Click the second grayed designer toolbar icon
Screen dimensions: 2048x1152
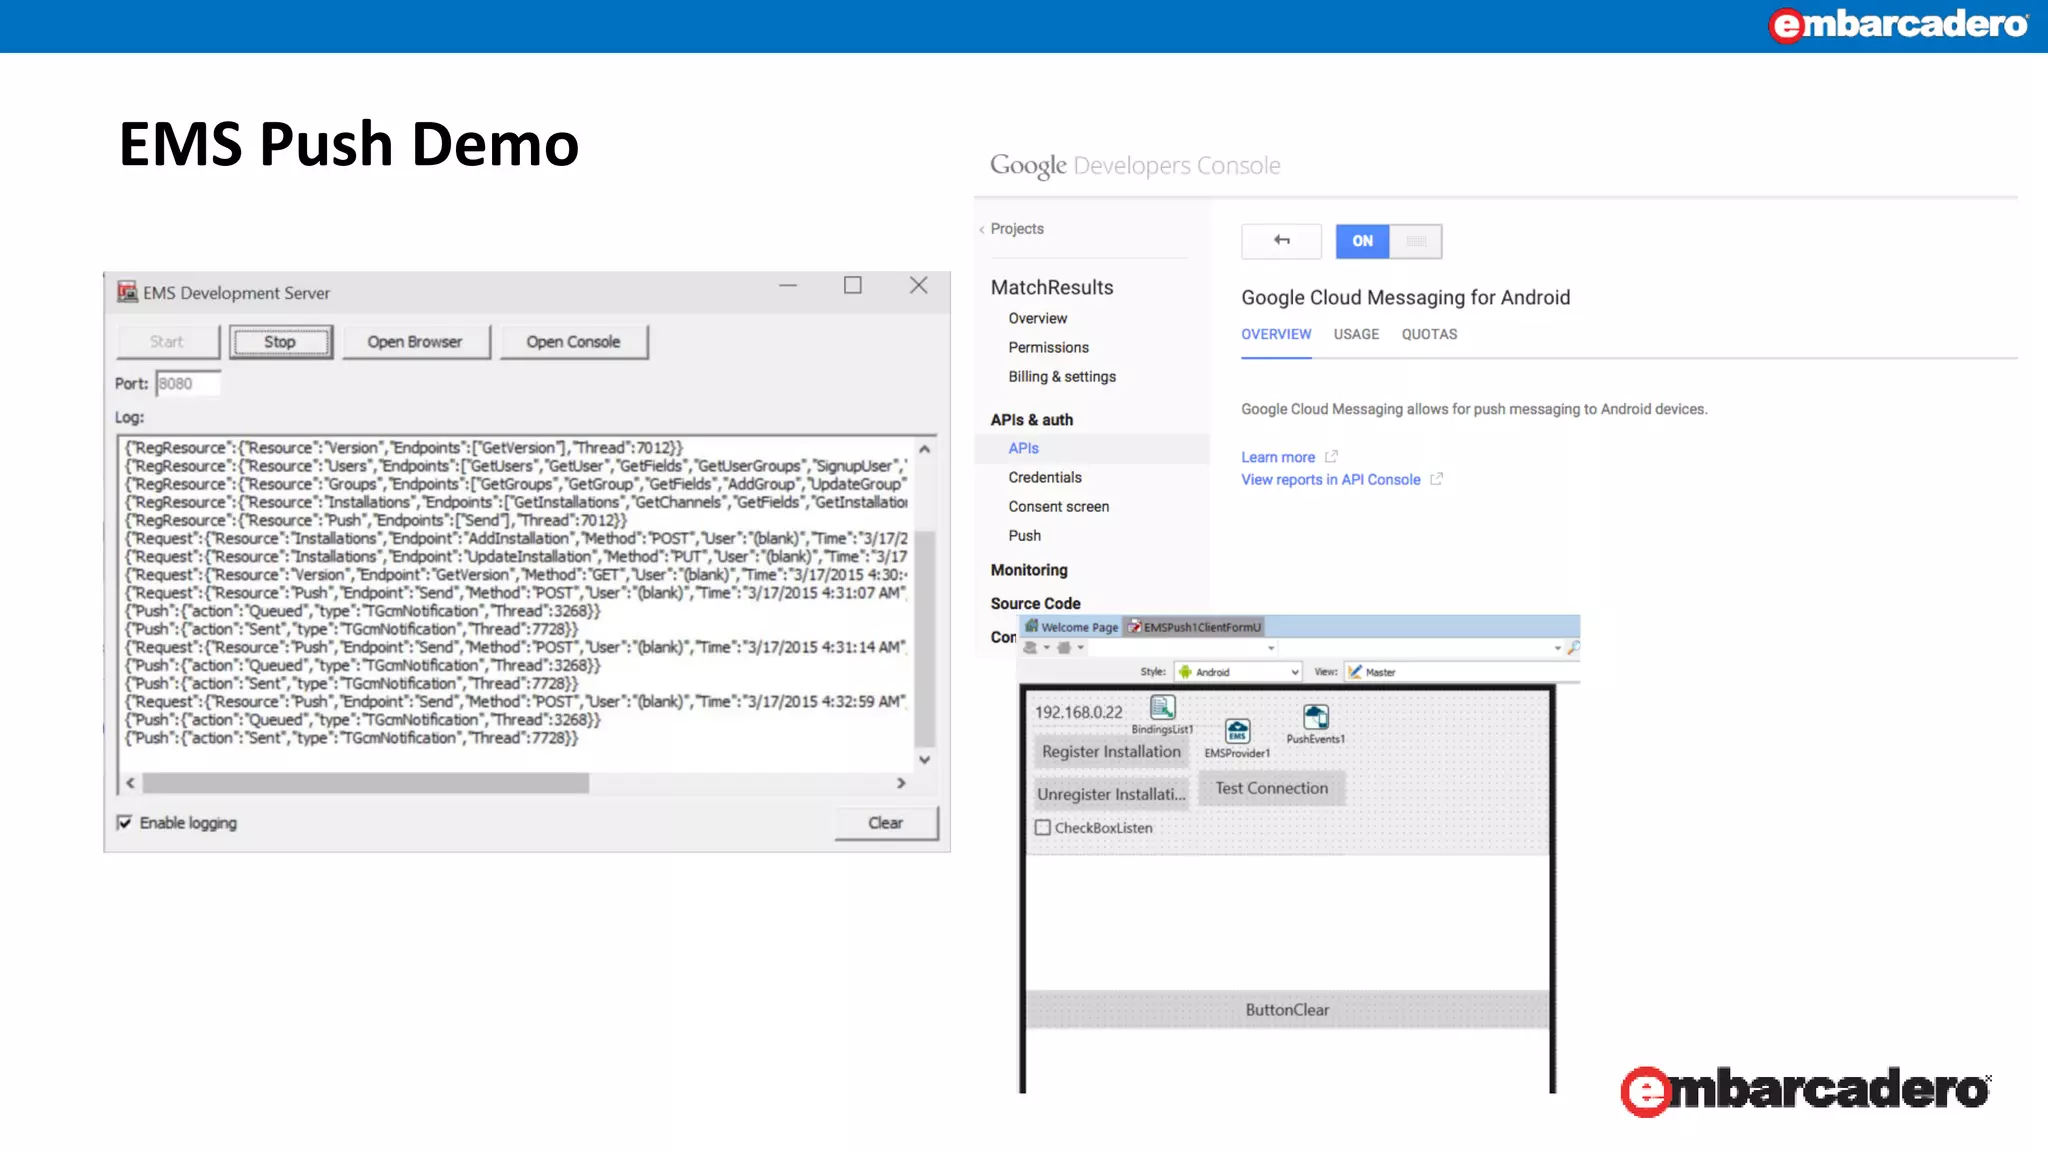(x=1064, y=648)
